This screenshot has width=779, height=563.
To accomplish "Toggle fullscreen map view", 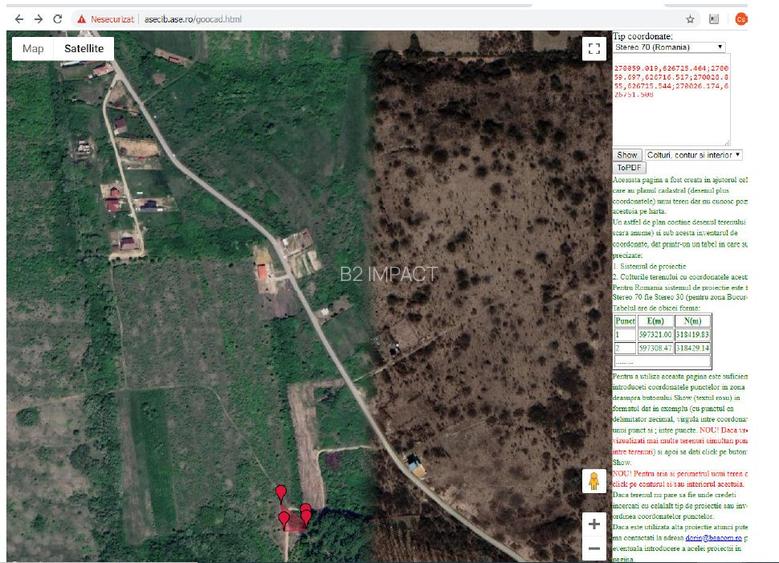I will (594, 49).
